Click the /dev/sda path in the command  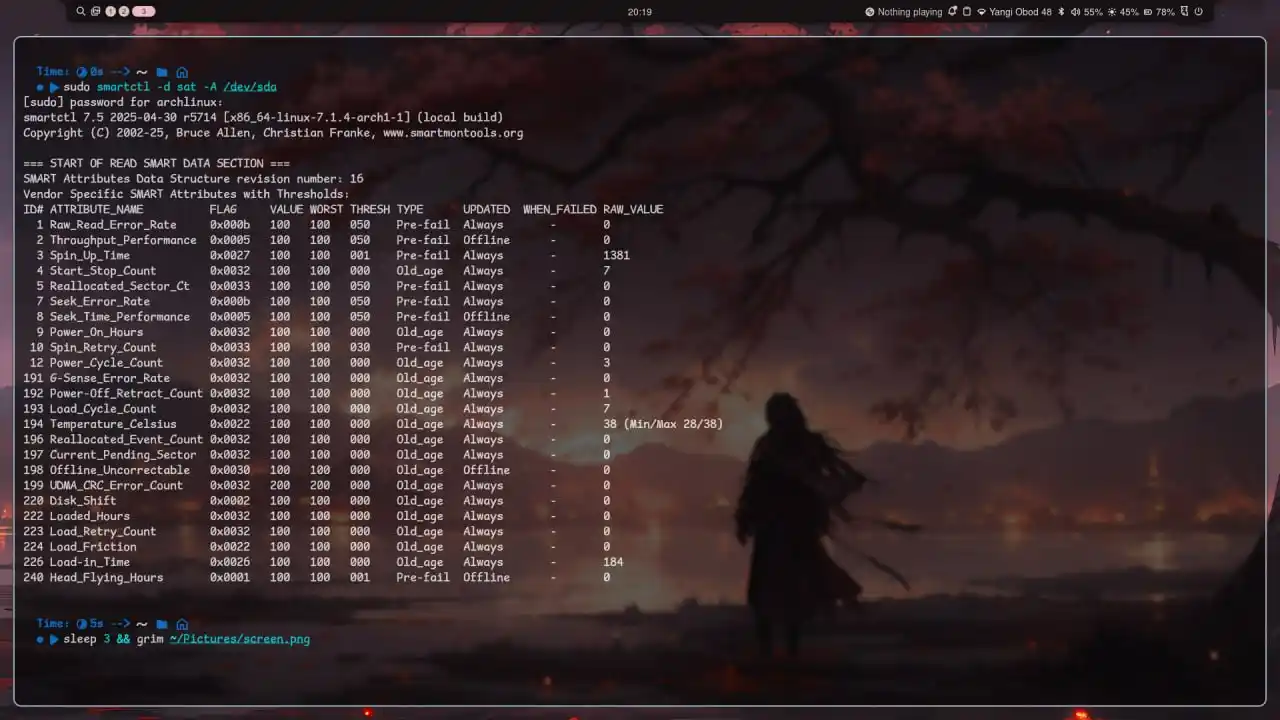(x=250, y=87)
